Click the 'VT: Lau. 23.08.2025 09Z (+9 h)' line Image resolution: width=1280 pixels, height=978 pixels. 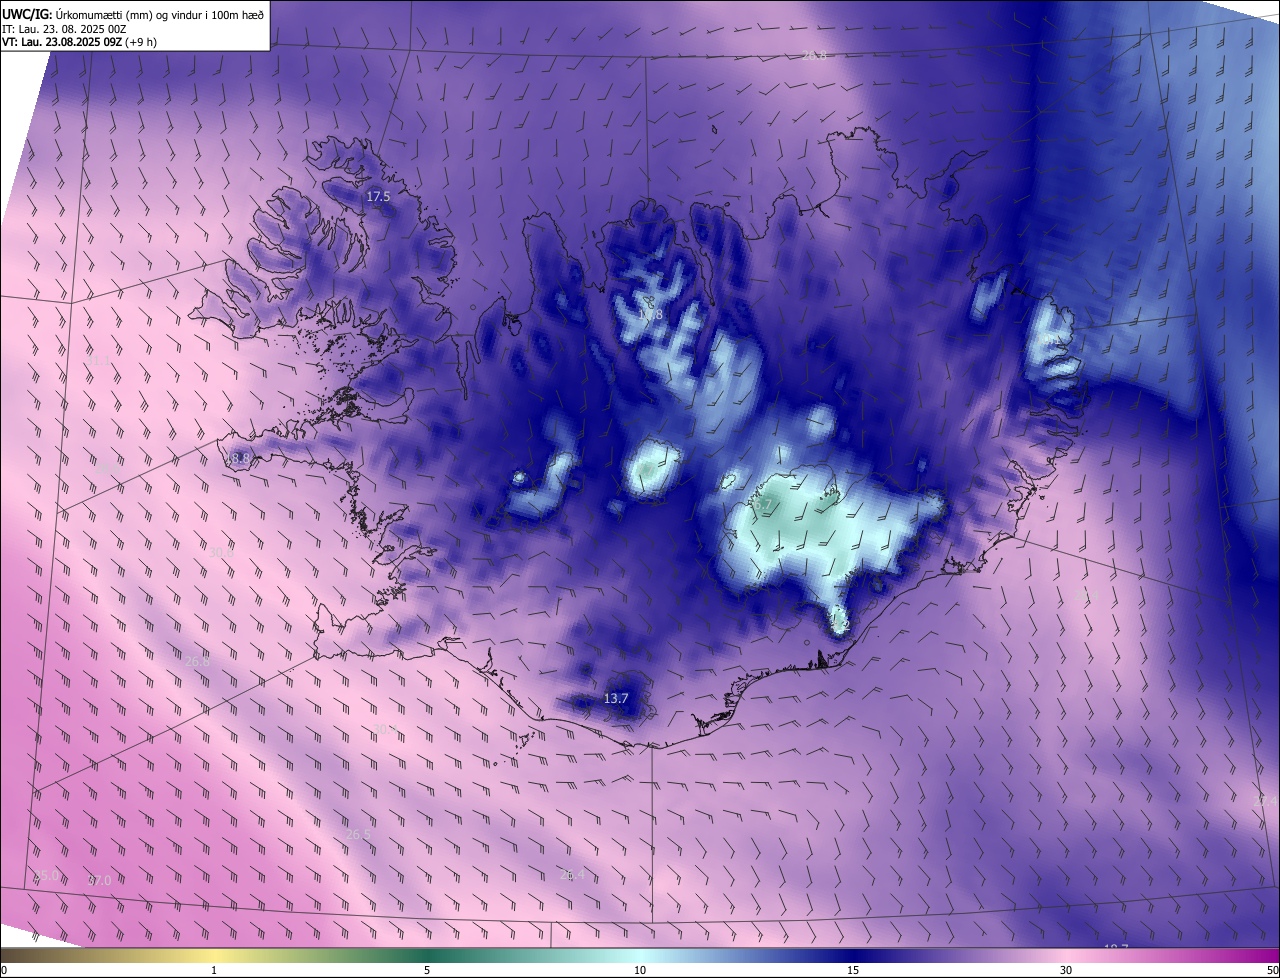coord(79,42)
